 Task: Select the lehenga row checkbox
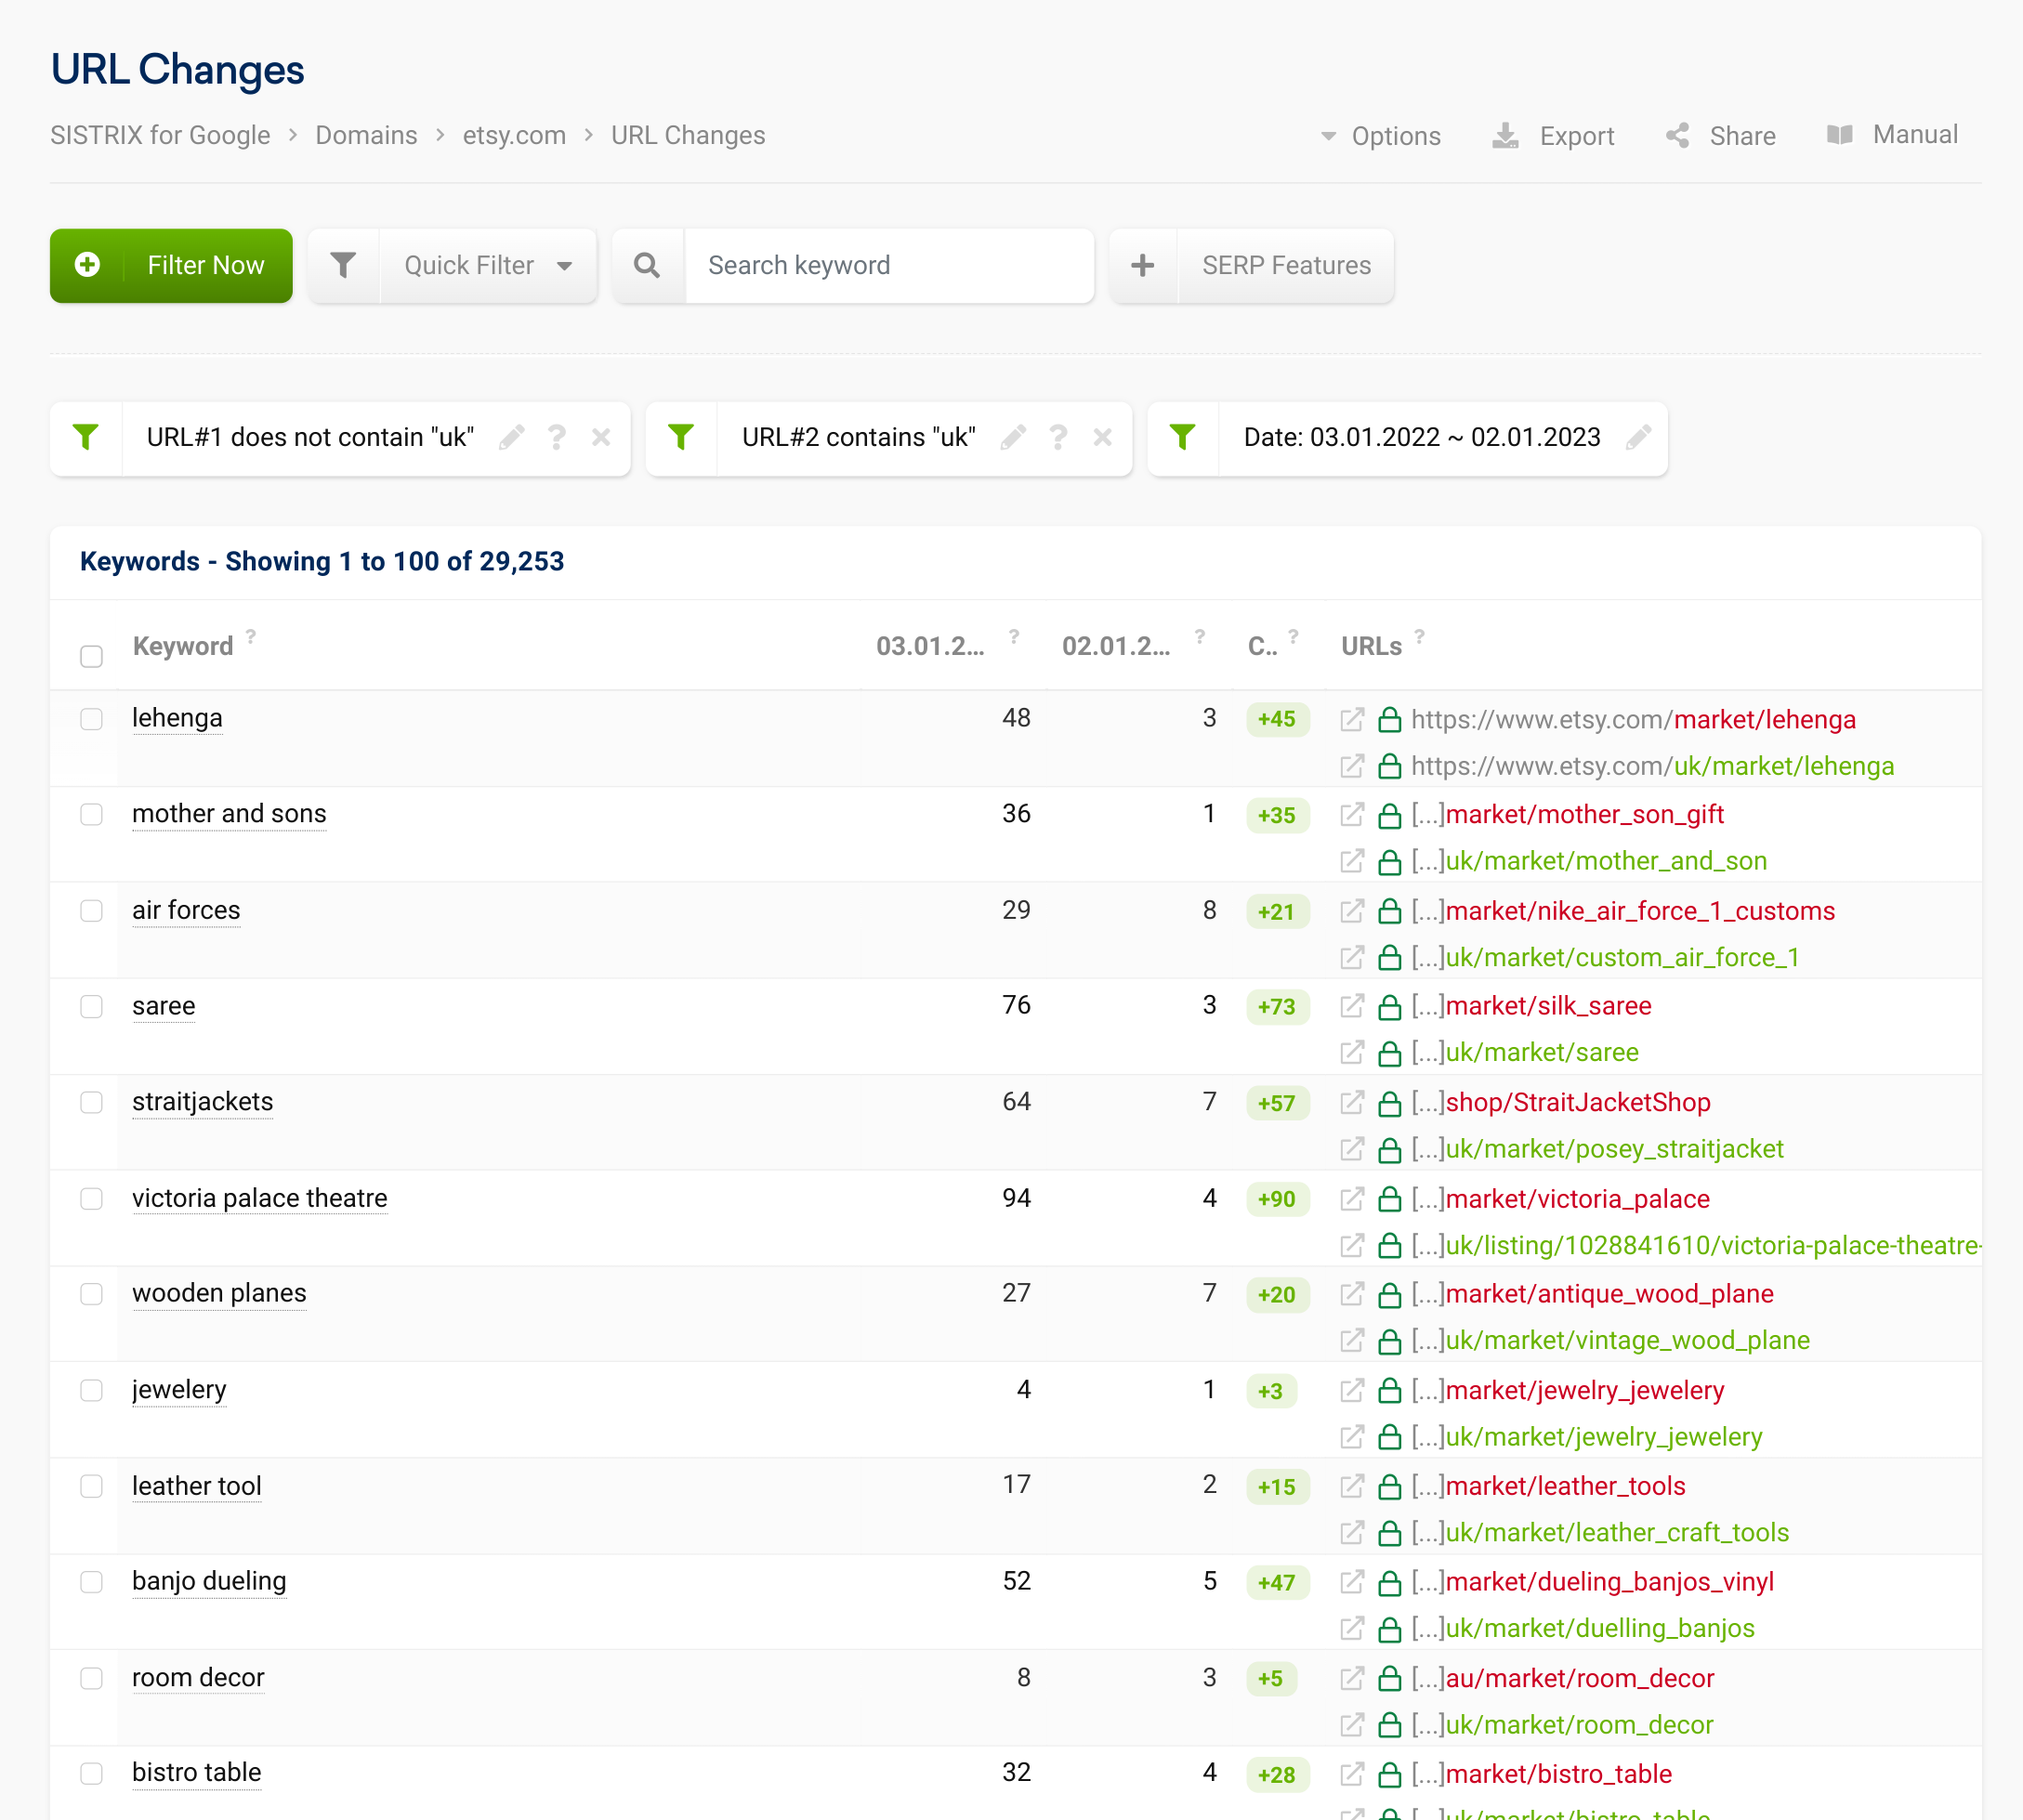click(92, 719)
